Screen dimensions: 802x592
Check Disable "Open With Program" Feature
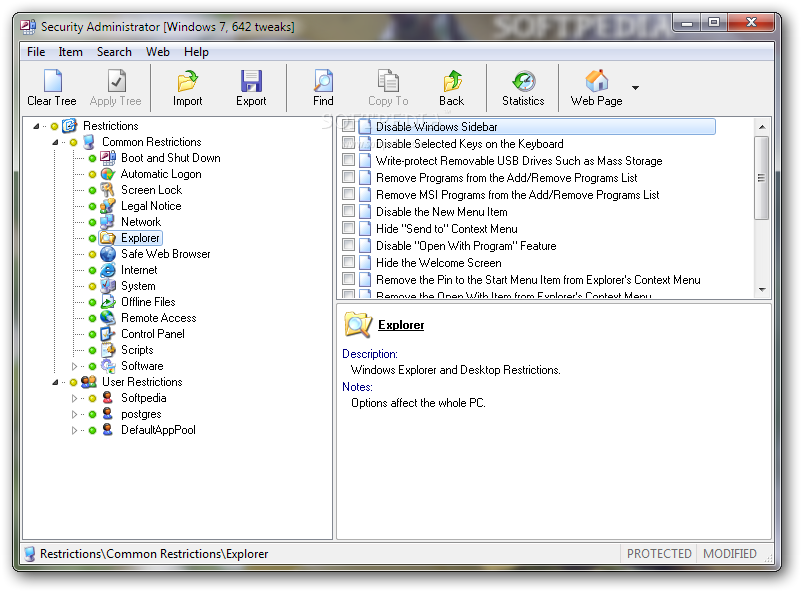point(348,244)
